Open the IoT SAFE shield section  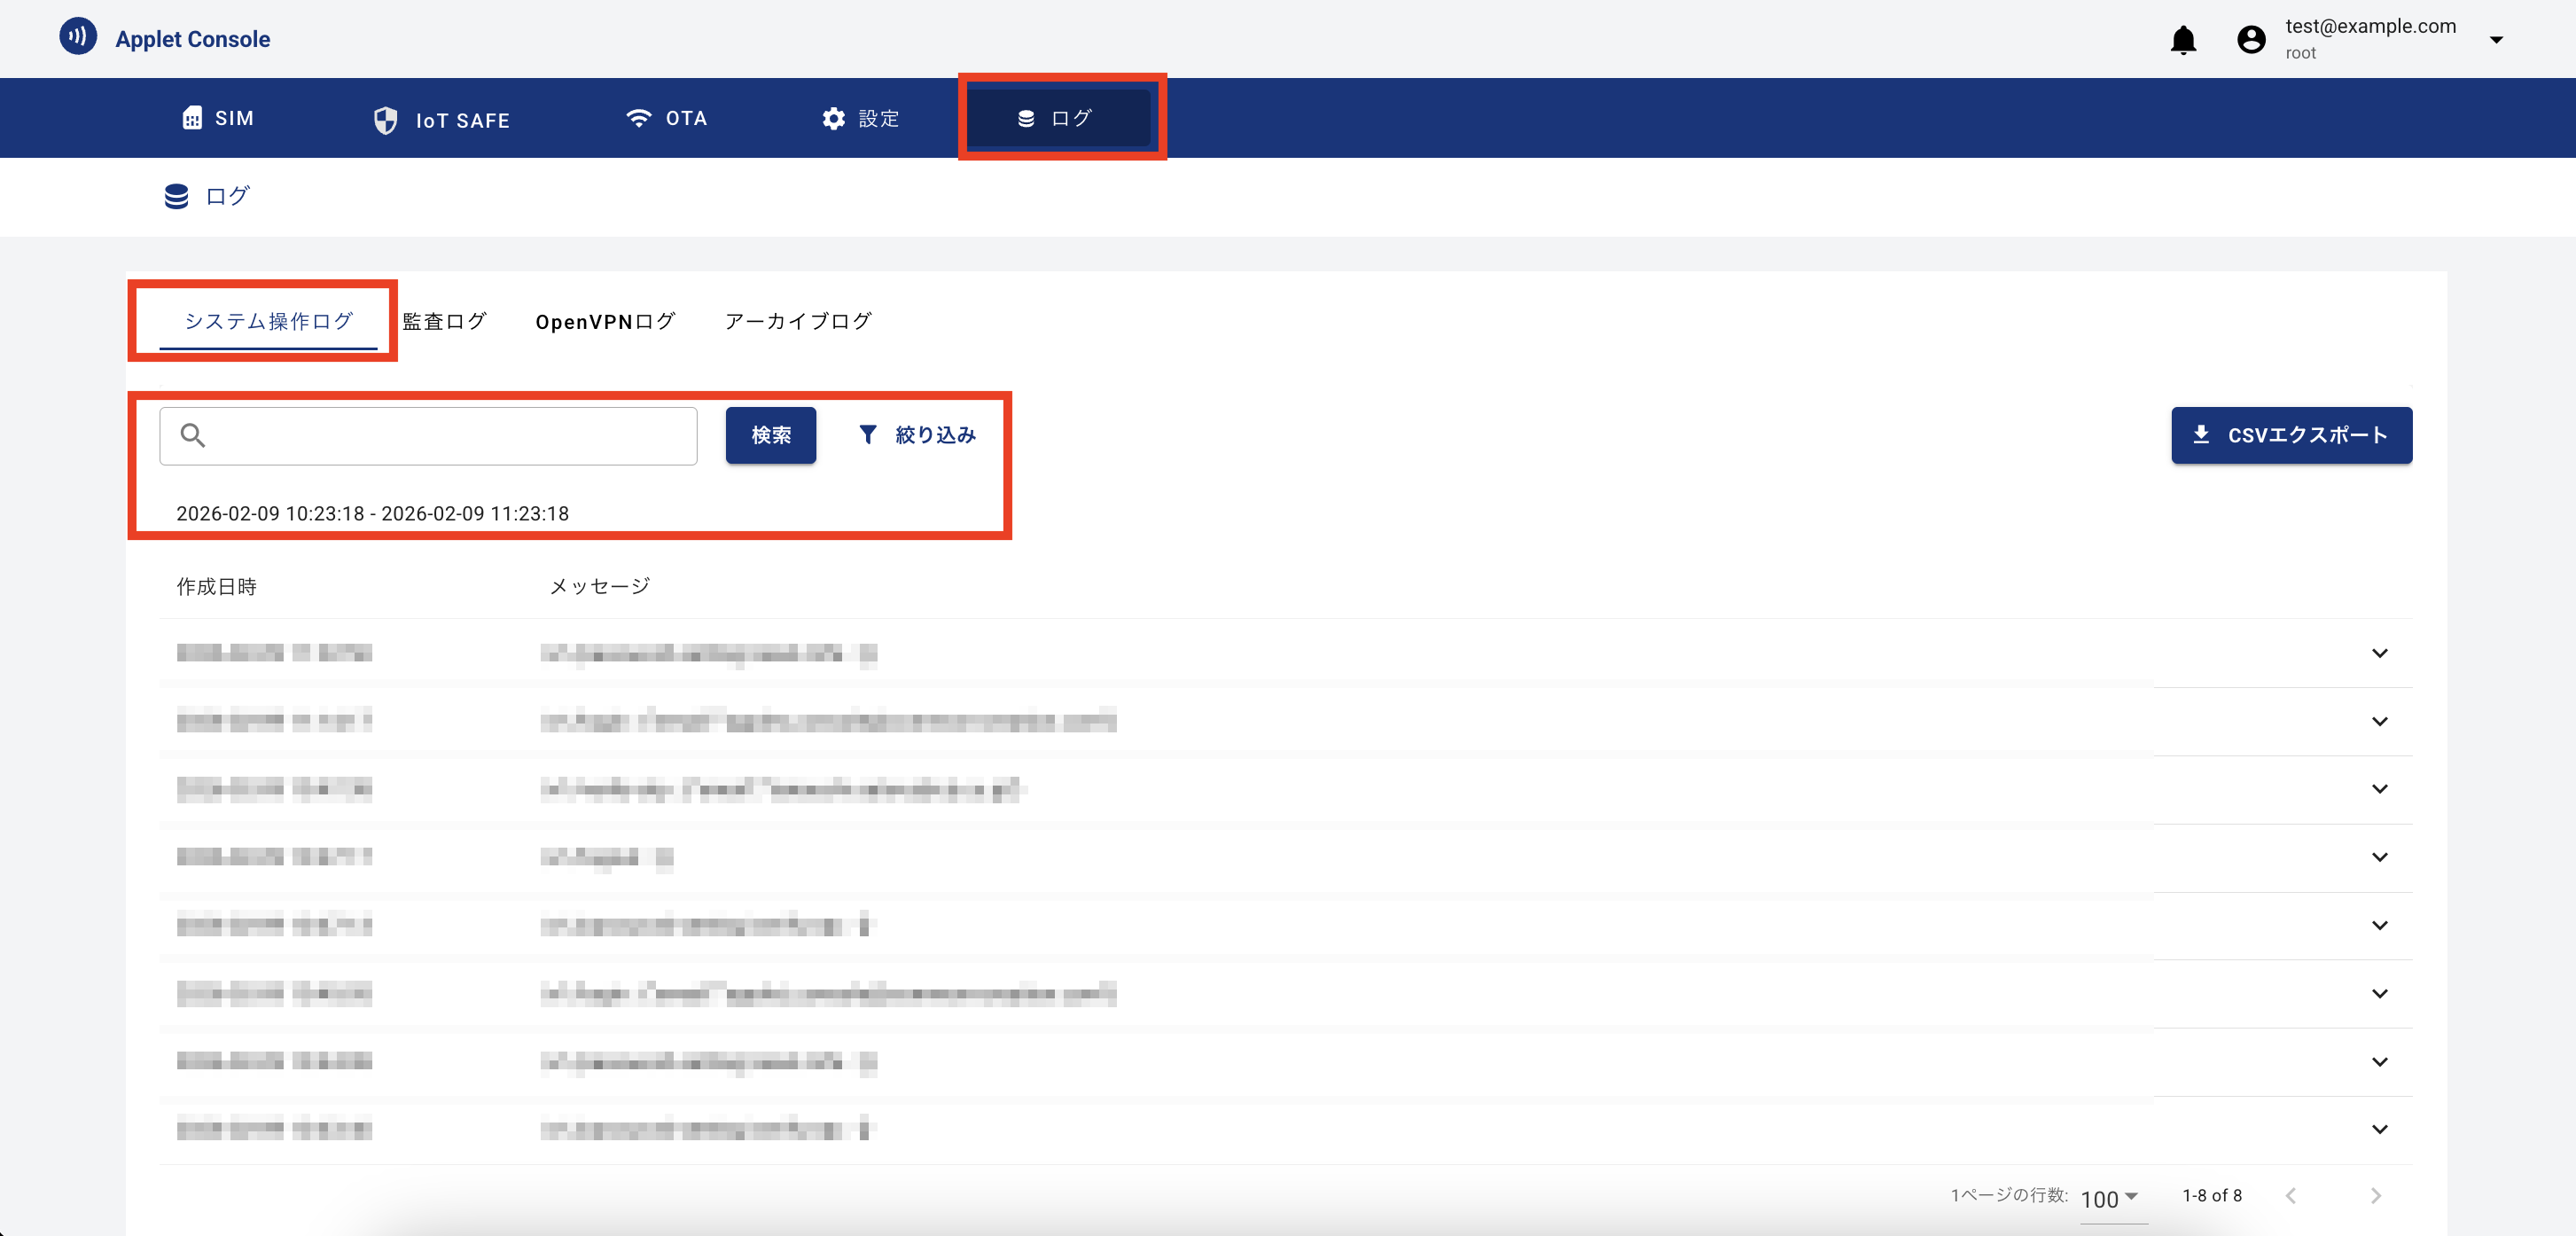click(441, 120)
